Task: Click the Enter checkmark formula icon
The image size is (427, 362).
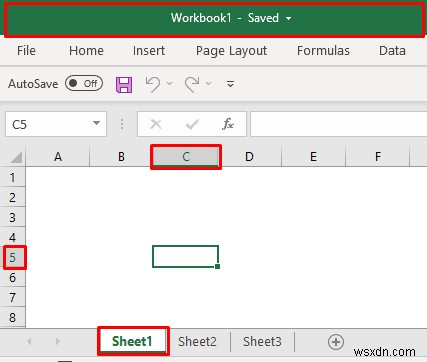Action: coord(192,124)
